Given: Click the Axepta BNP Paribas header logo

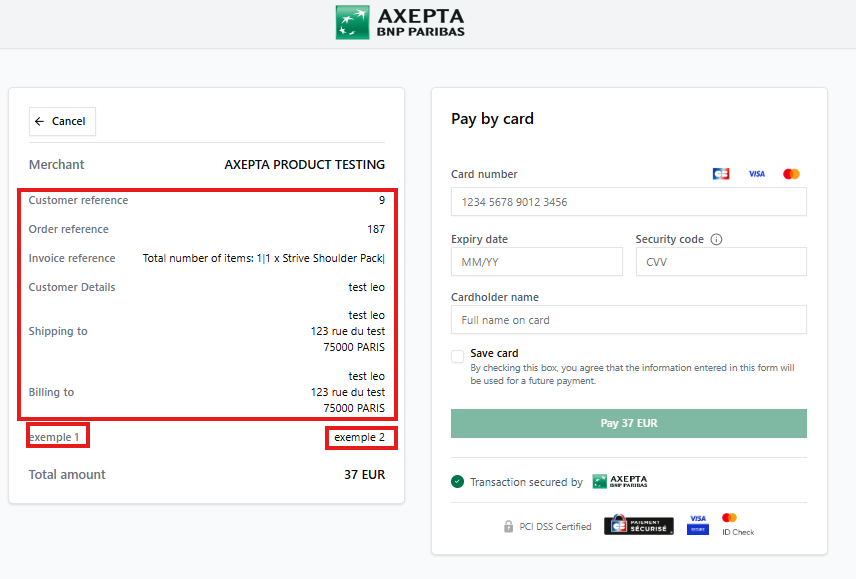Looking at the screenshot, I should (400, 22).
